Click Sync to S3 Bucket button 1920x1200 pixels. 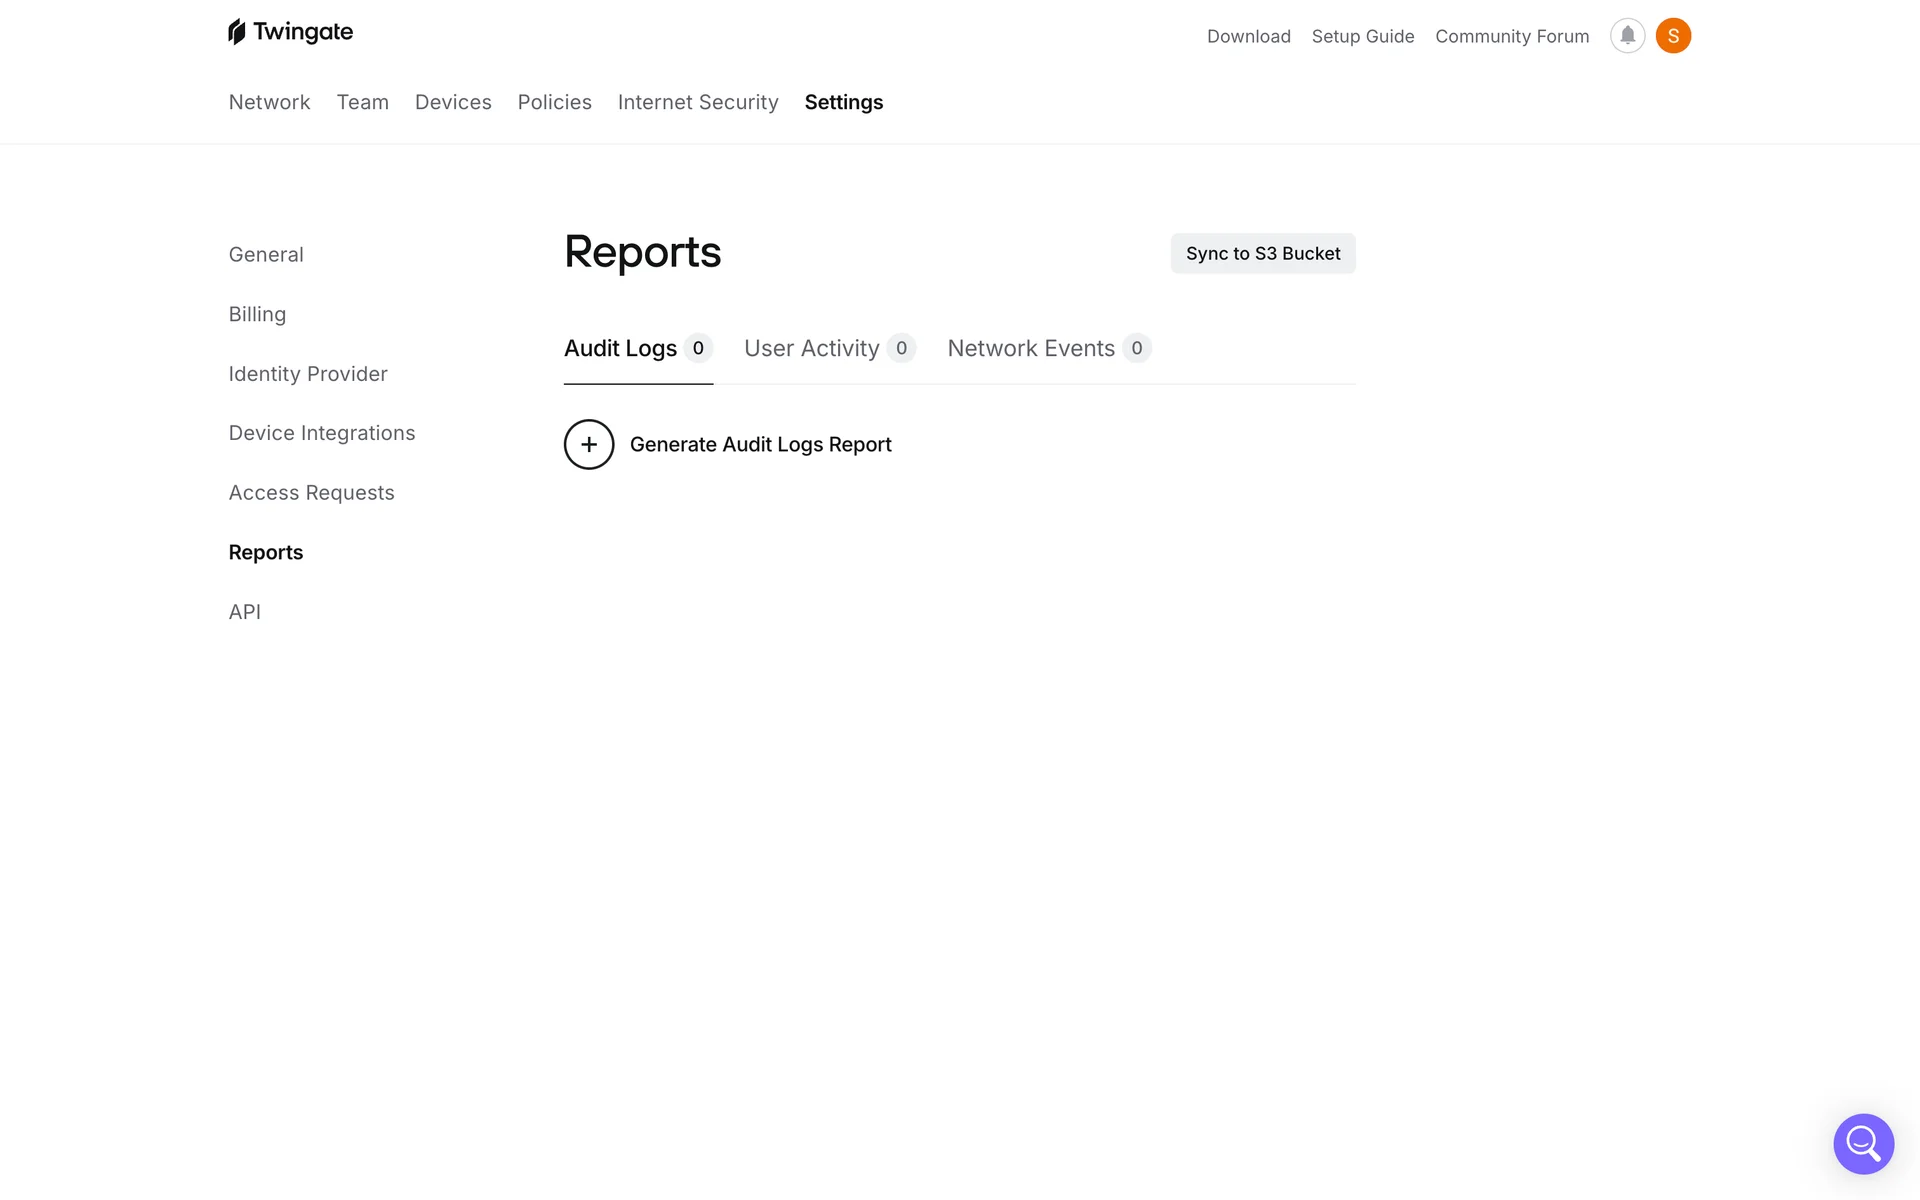[1262, 254]
